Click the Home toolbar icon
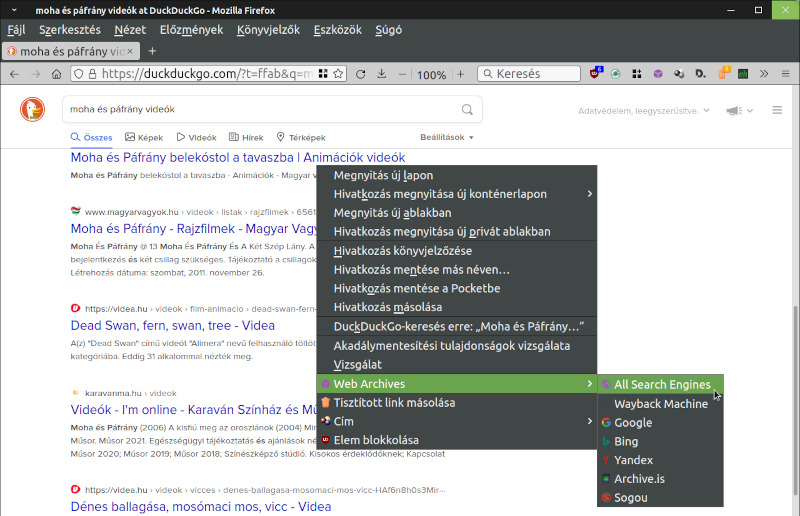This screenshot has width=800, height=516. click(57, 74)
